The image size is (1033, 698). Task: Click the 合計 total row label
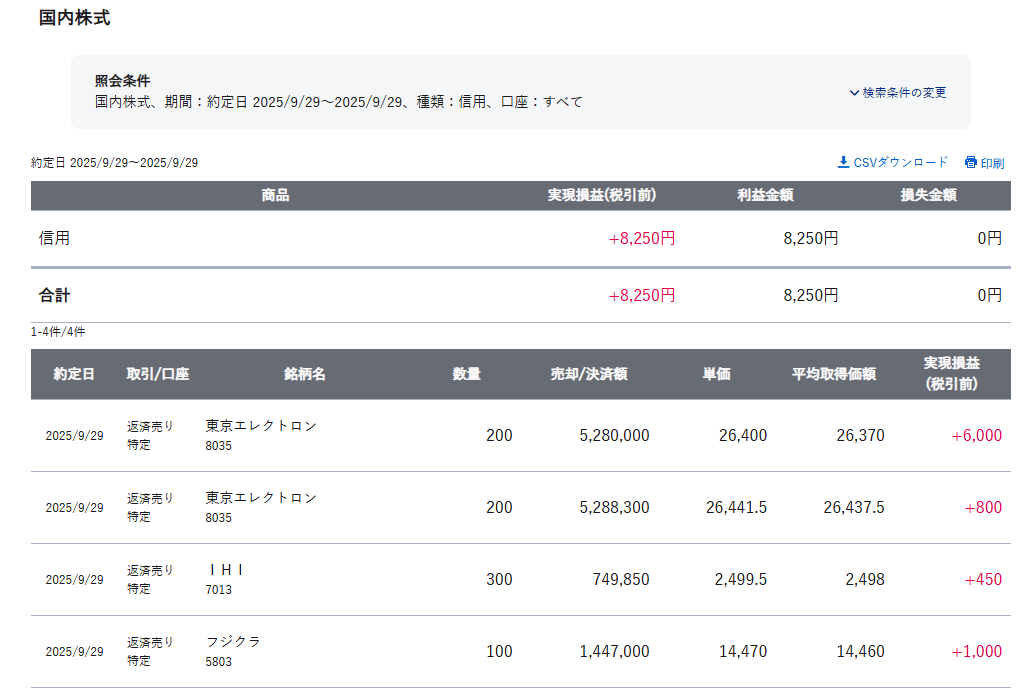(x=55, y=295)
